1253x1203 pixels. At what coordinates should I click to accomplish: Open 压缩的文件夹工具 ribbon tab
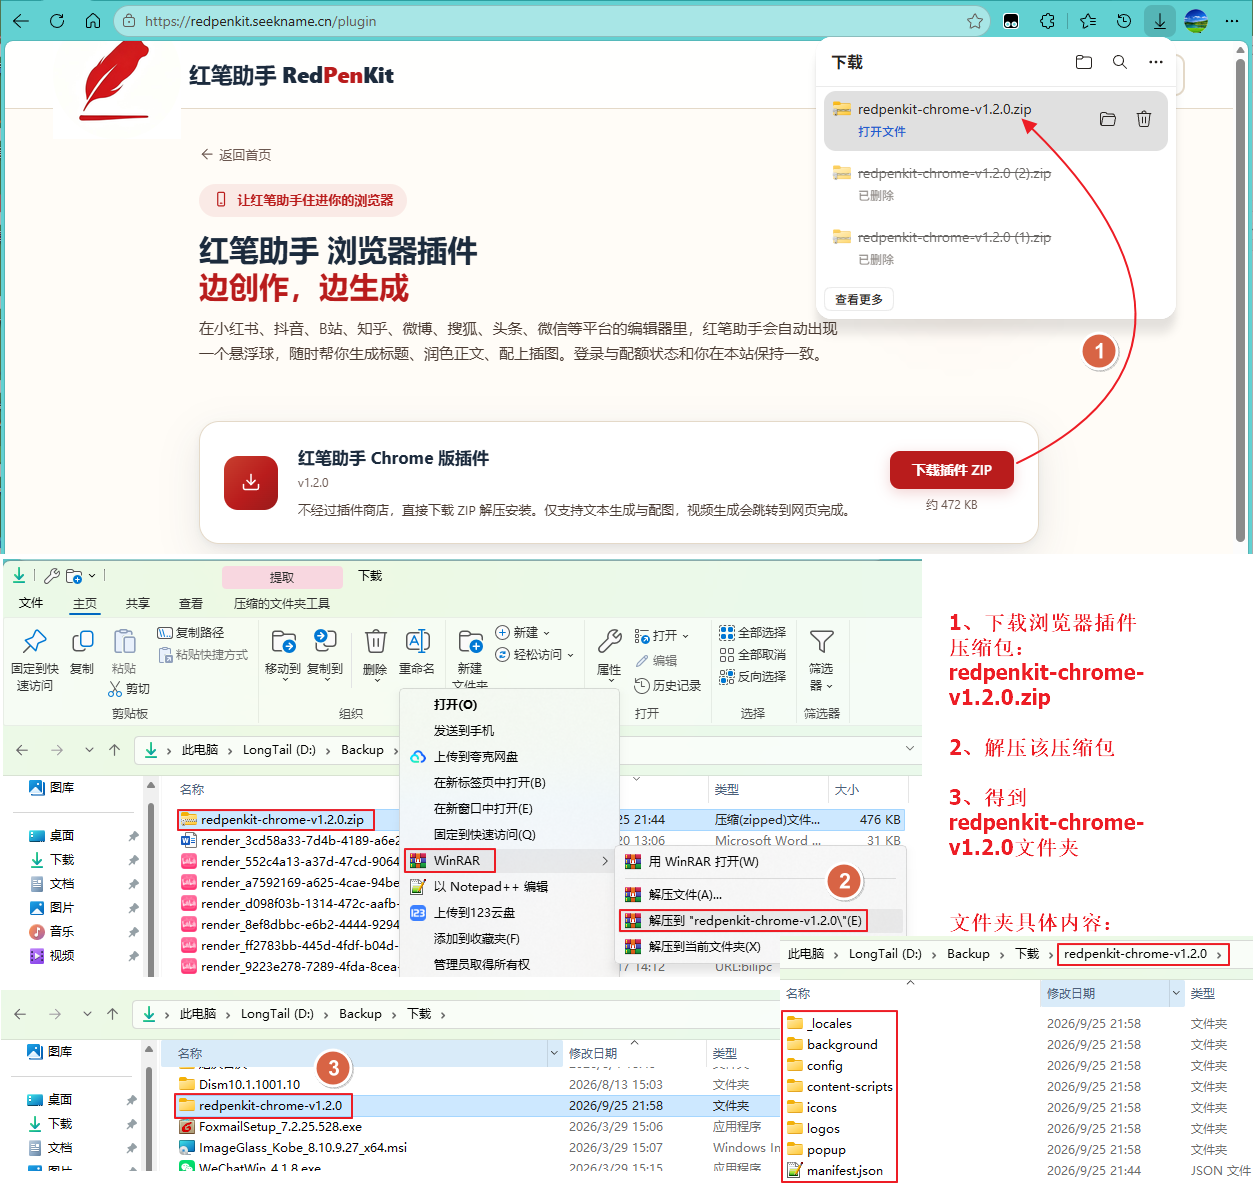tap(282, 603)
